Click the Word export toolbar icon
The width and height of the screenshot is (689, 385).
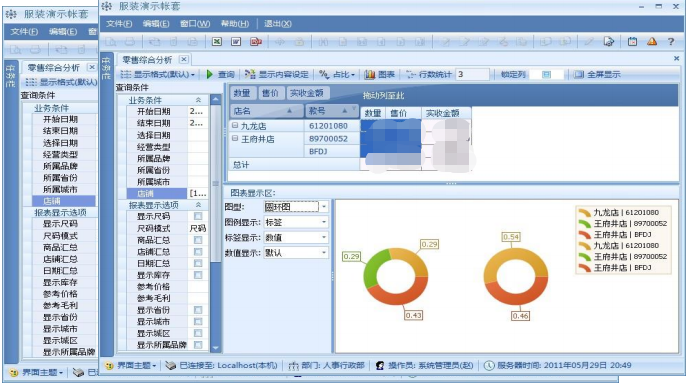(x=236, y=42)
